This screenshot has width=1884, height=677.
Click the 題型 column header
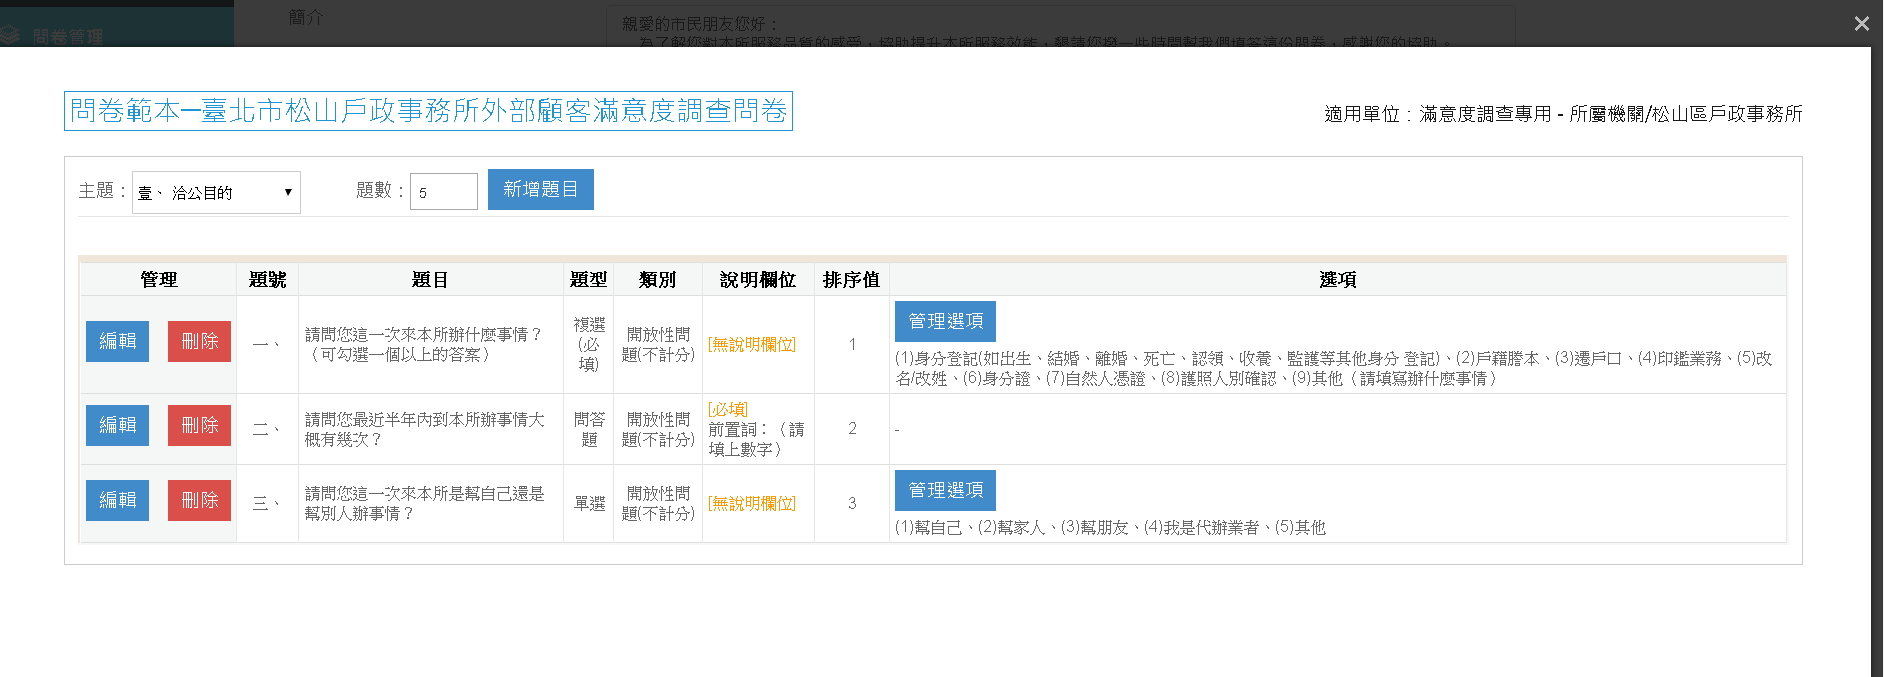point(588,280)
